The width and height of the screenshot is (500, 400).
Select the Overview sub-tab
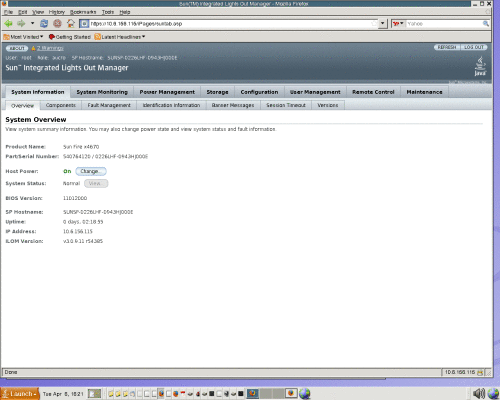click(x=23, y=106)
